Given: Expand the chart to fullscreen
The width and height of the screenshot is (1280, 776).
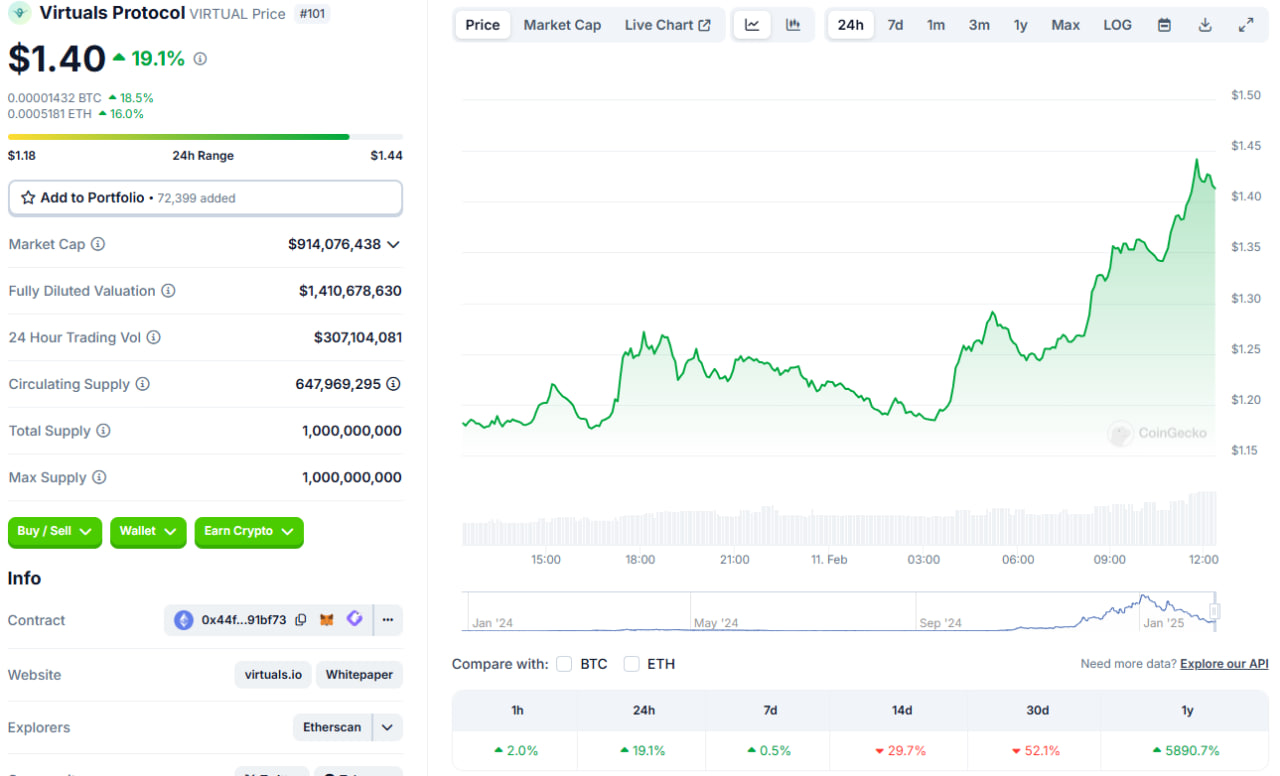Looking at the screenshot, I should (x=1246, y=25).
